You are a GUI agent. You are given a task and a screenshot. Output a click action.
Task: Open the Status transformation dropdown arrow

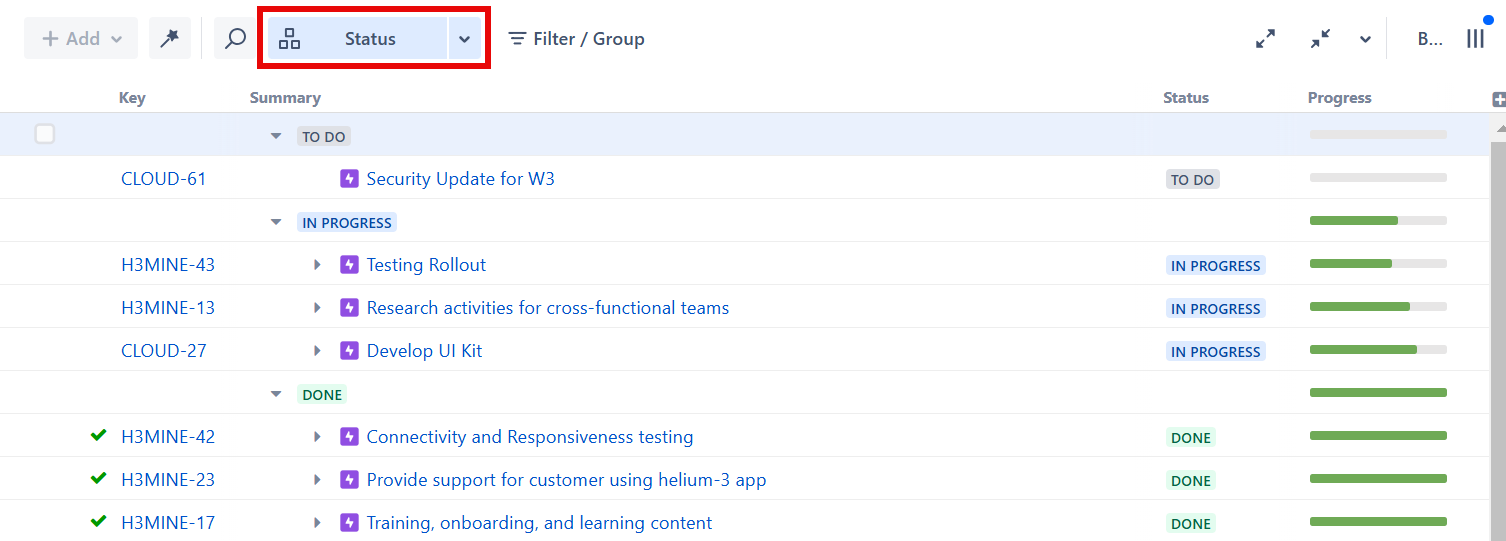[464, 39]
